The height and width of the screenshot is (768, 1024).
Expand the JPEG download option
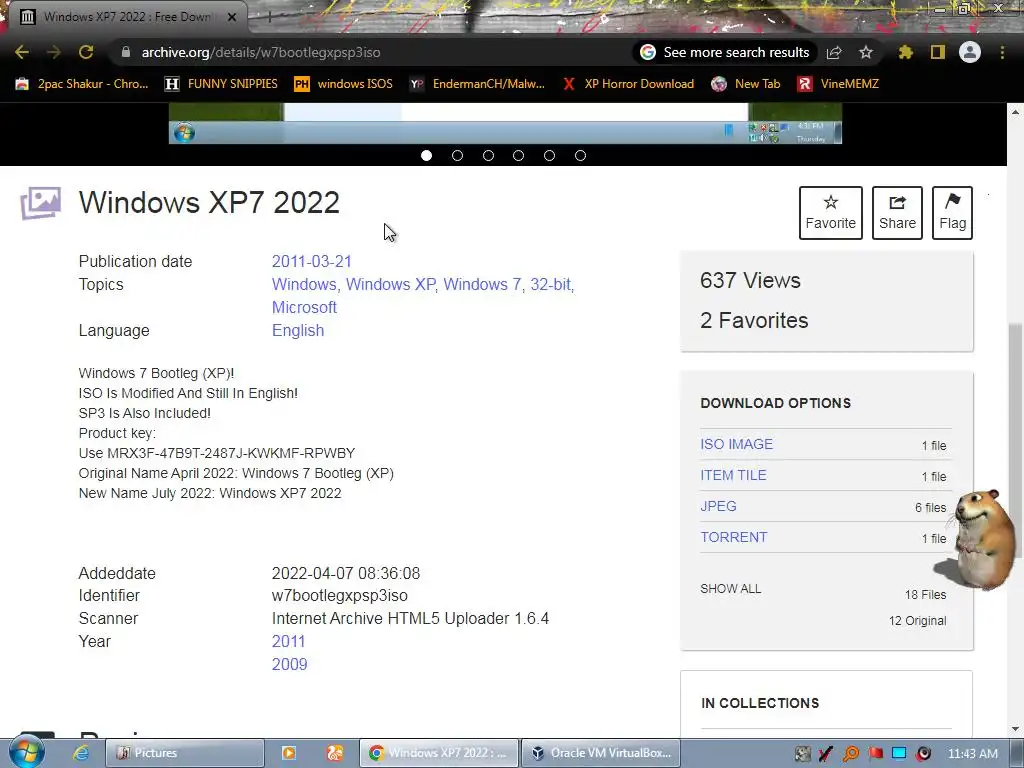pos(718,506)
